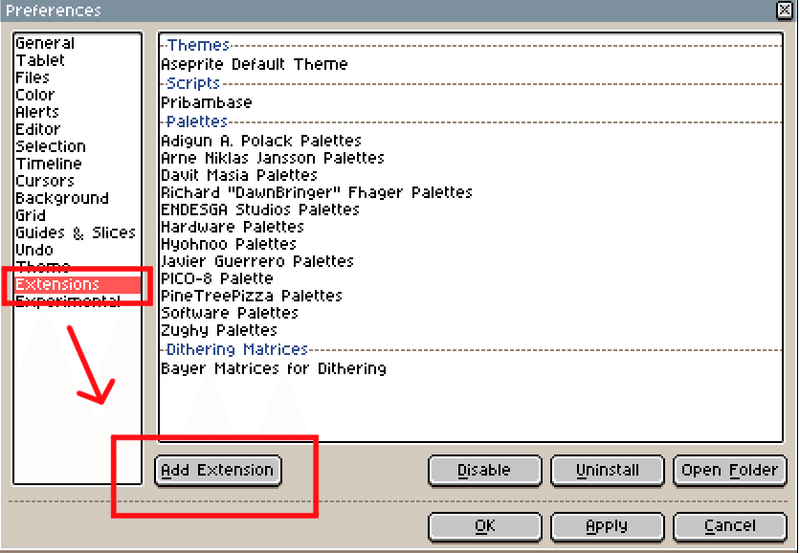Select Bayer Matrices for Dithering
Screen dimensions: 800x553
tap(471, 369)
